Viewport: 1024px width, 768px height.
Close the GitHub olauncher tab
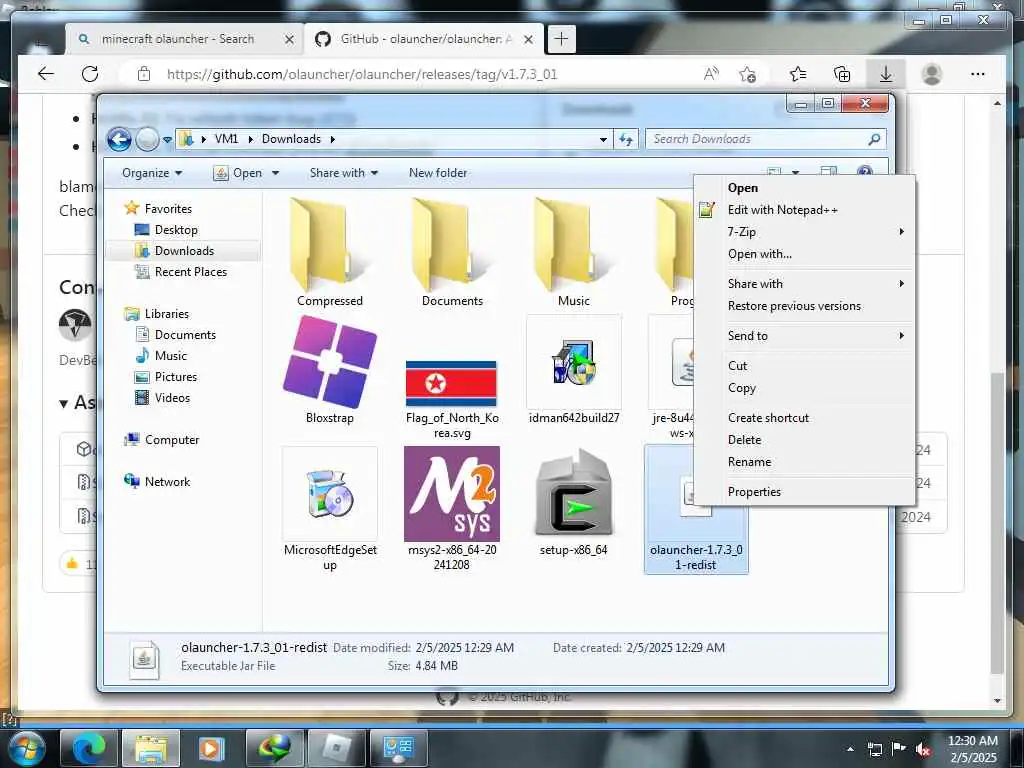pos(528,40)
